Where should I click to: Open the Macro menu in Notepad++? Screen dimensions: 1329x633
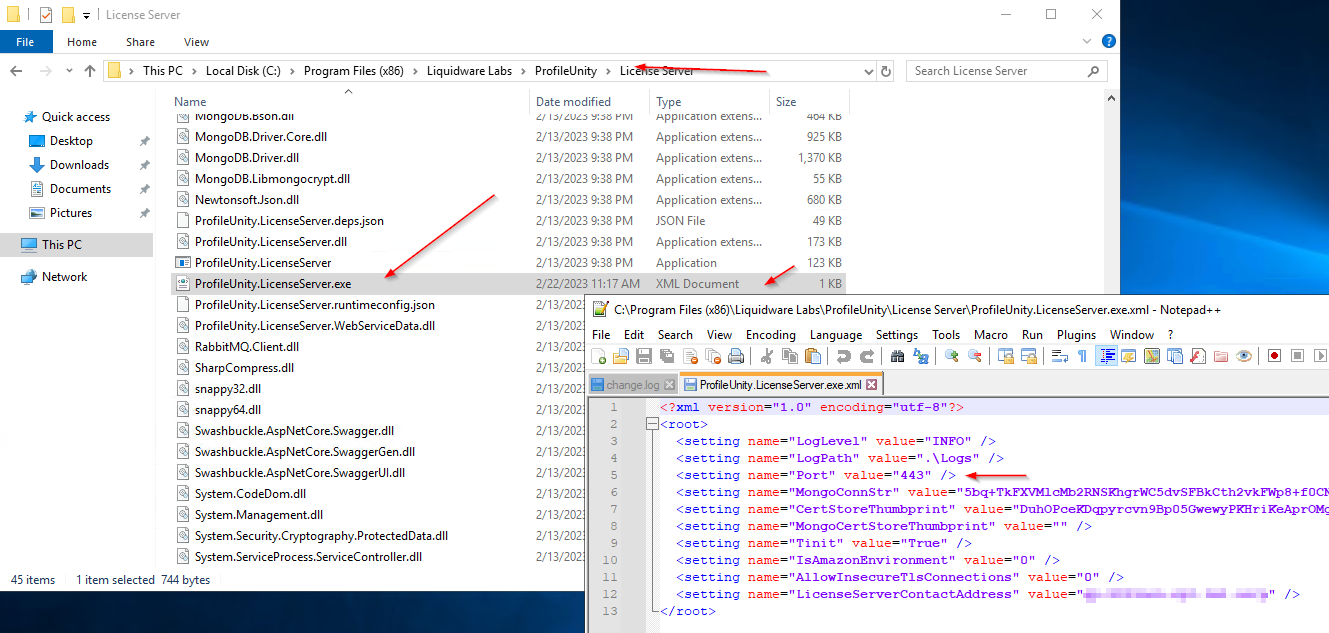point(991,334)
